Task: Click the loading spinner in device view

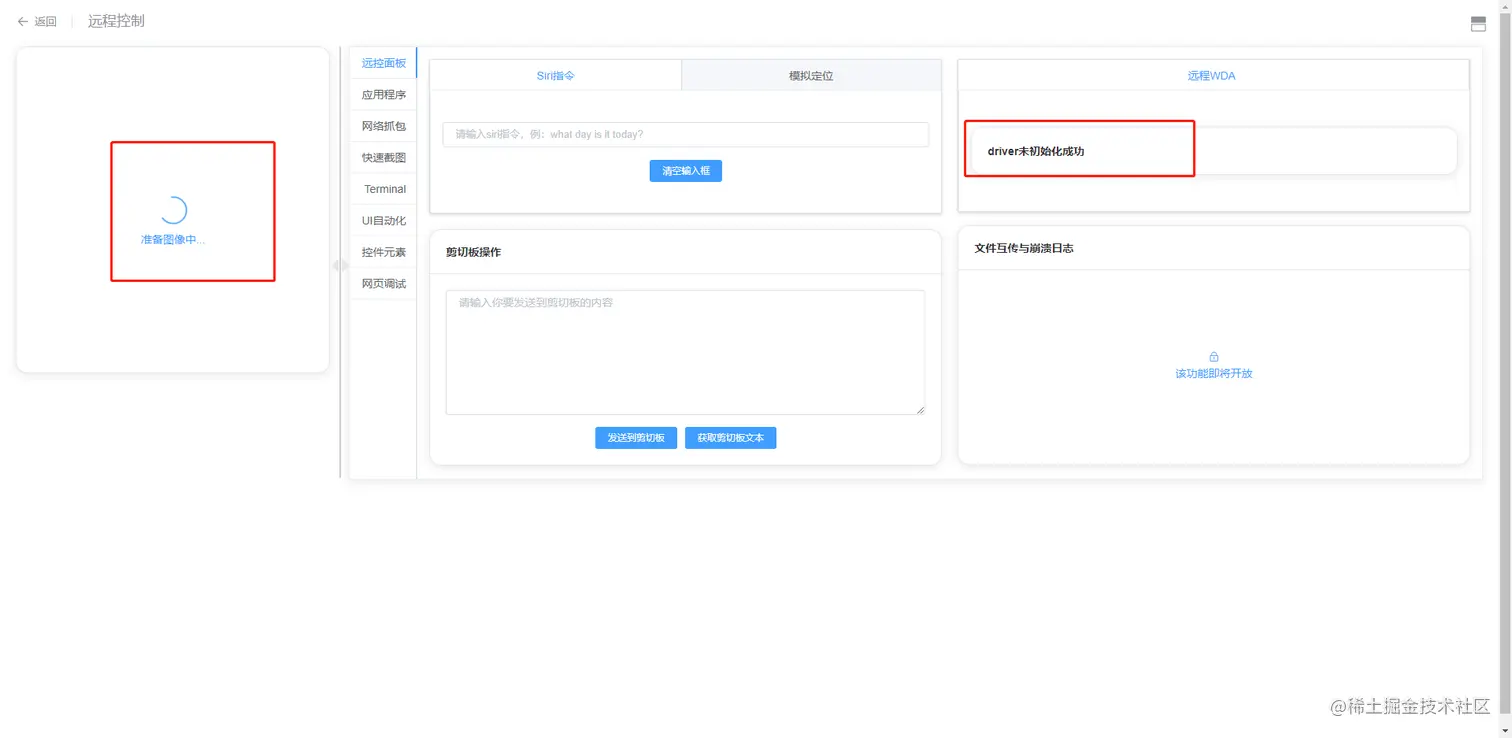Action: [173, 209]
